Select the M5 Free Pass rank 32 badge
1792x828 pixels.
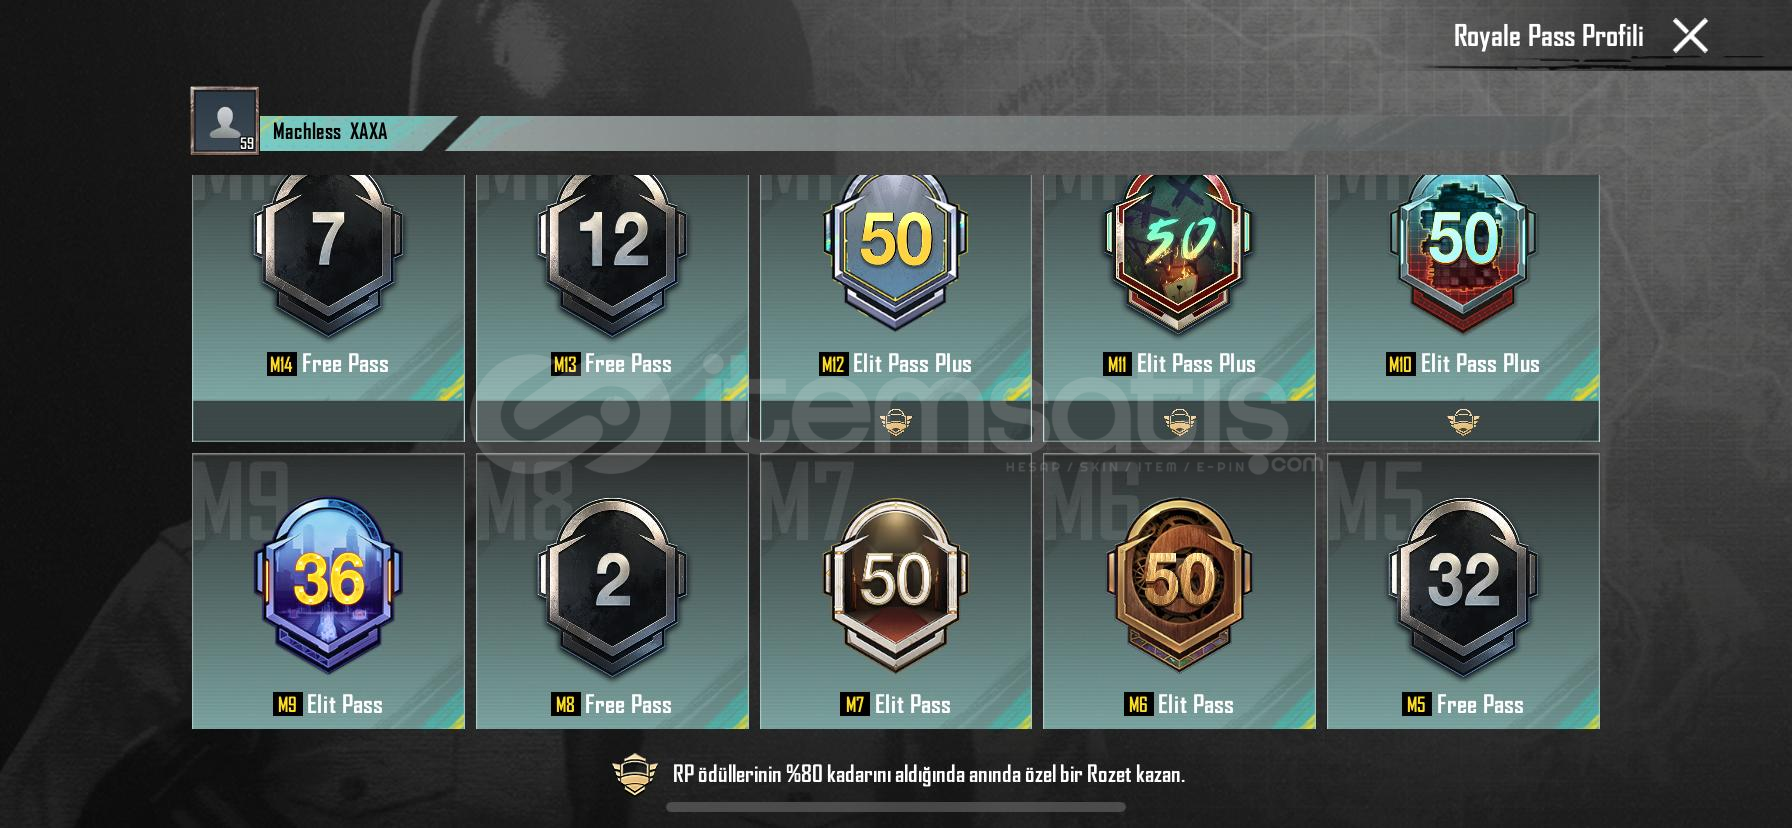point(1463,584)
